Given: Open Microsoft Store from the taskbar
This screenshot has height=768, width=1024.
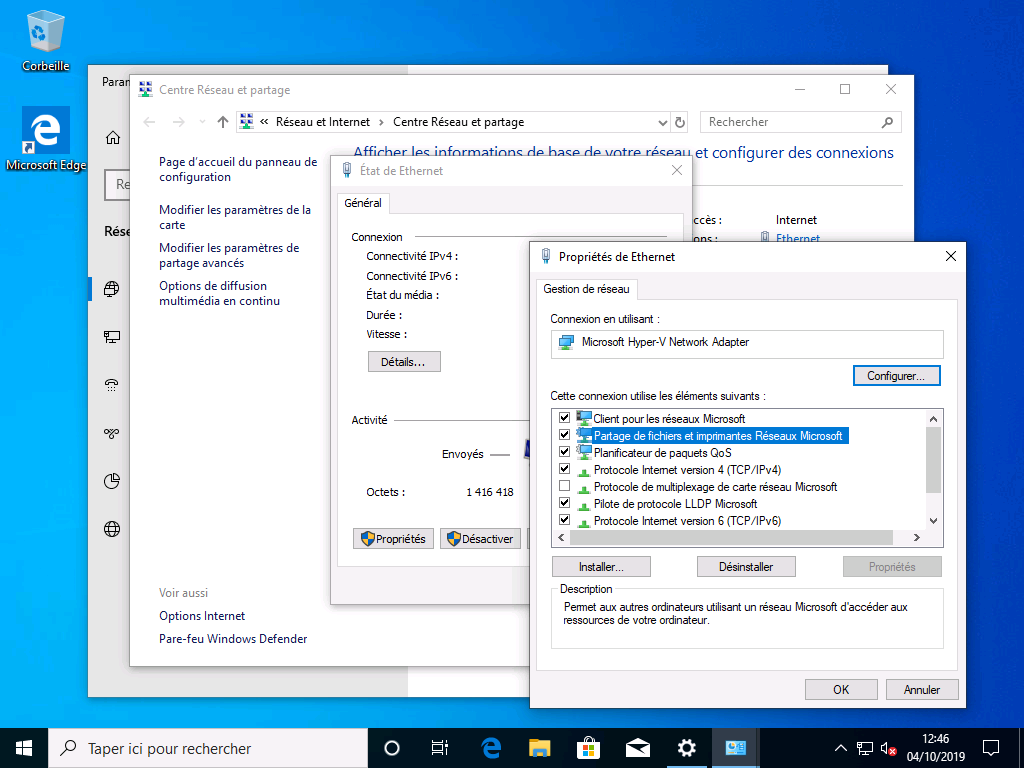Looking at the screenshot, I should [x=588, y=748].
